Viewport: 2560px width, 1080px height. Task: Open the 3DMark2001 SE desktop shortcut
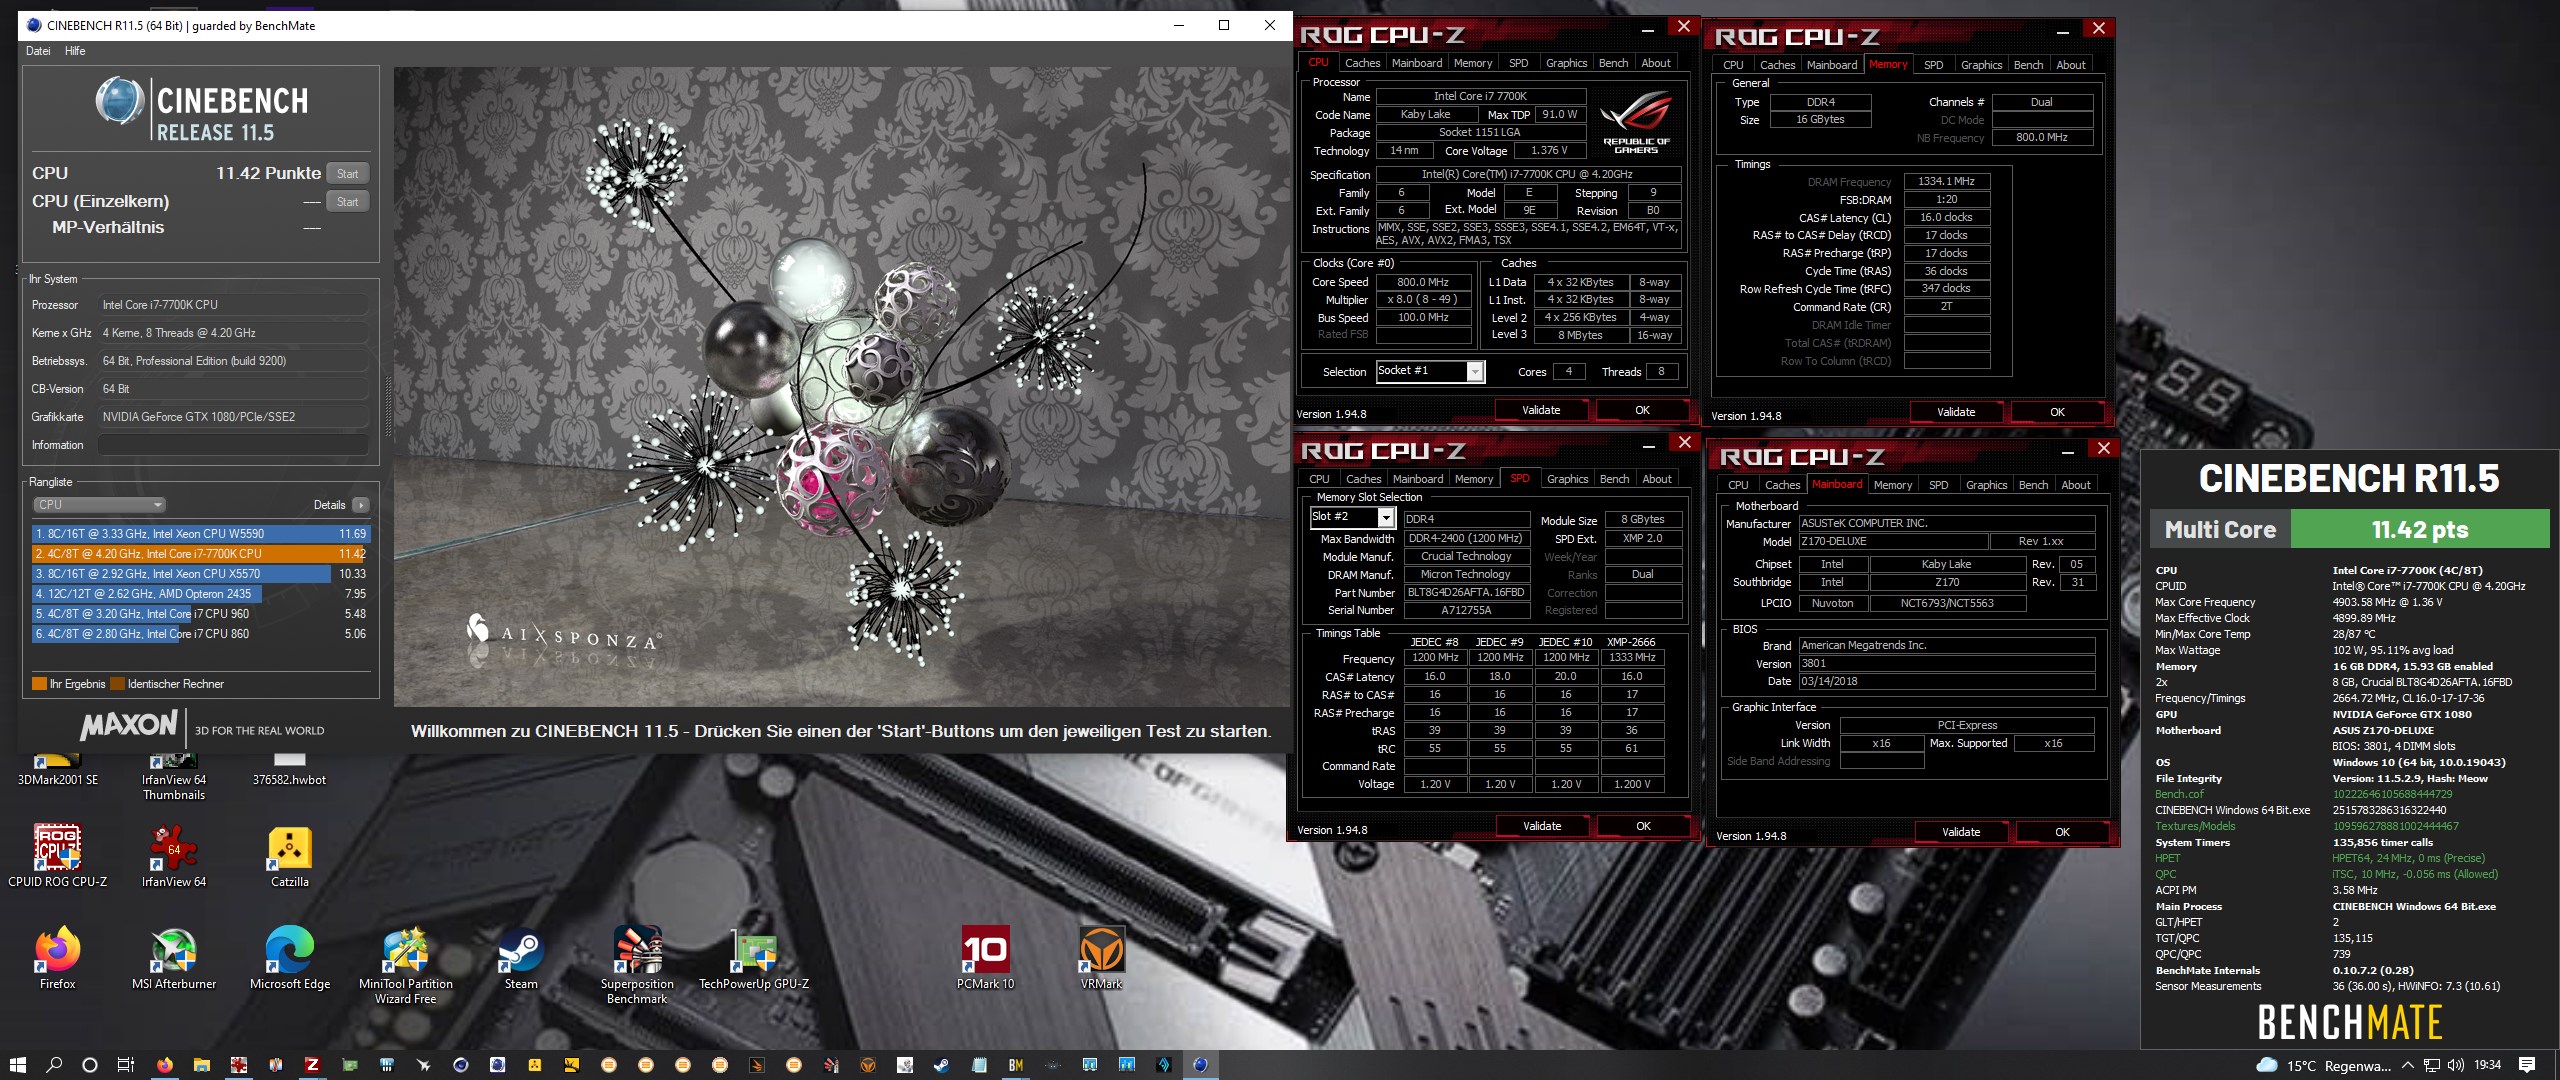coord(57,770)
